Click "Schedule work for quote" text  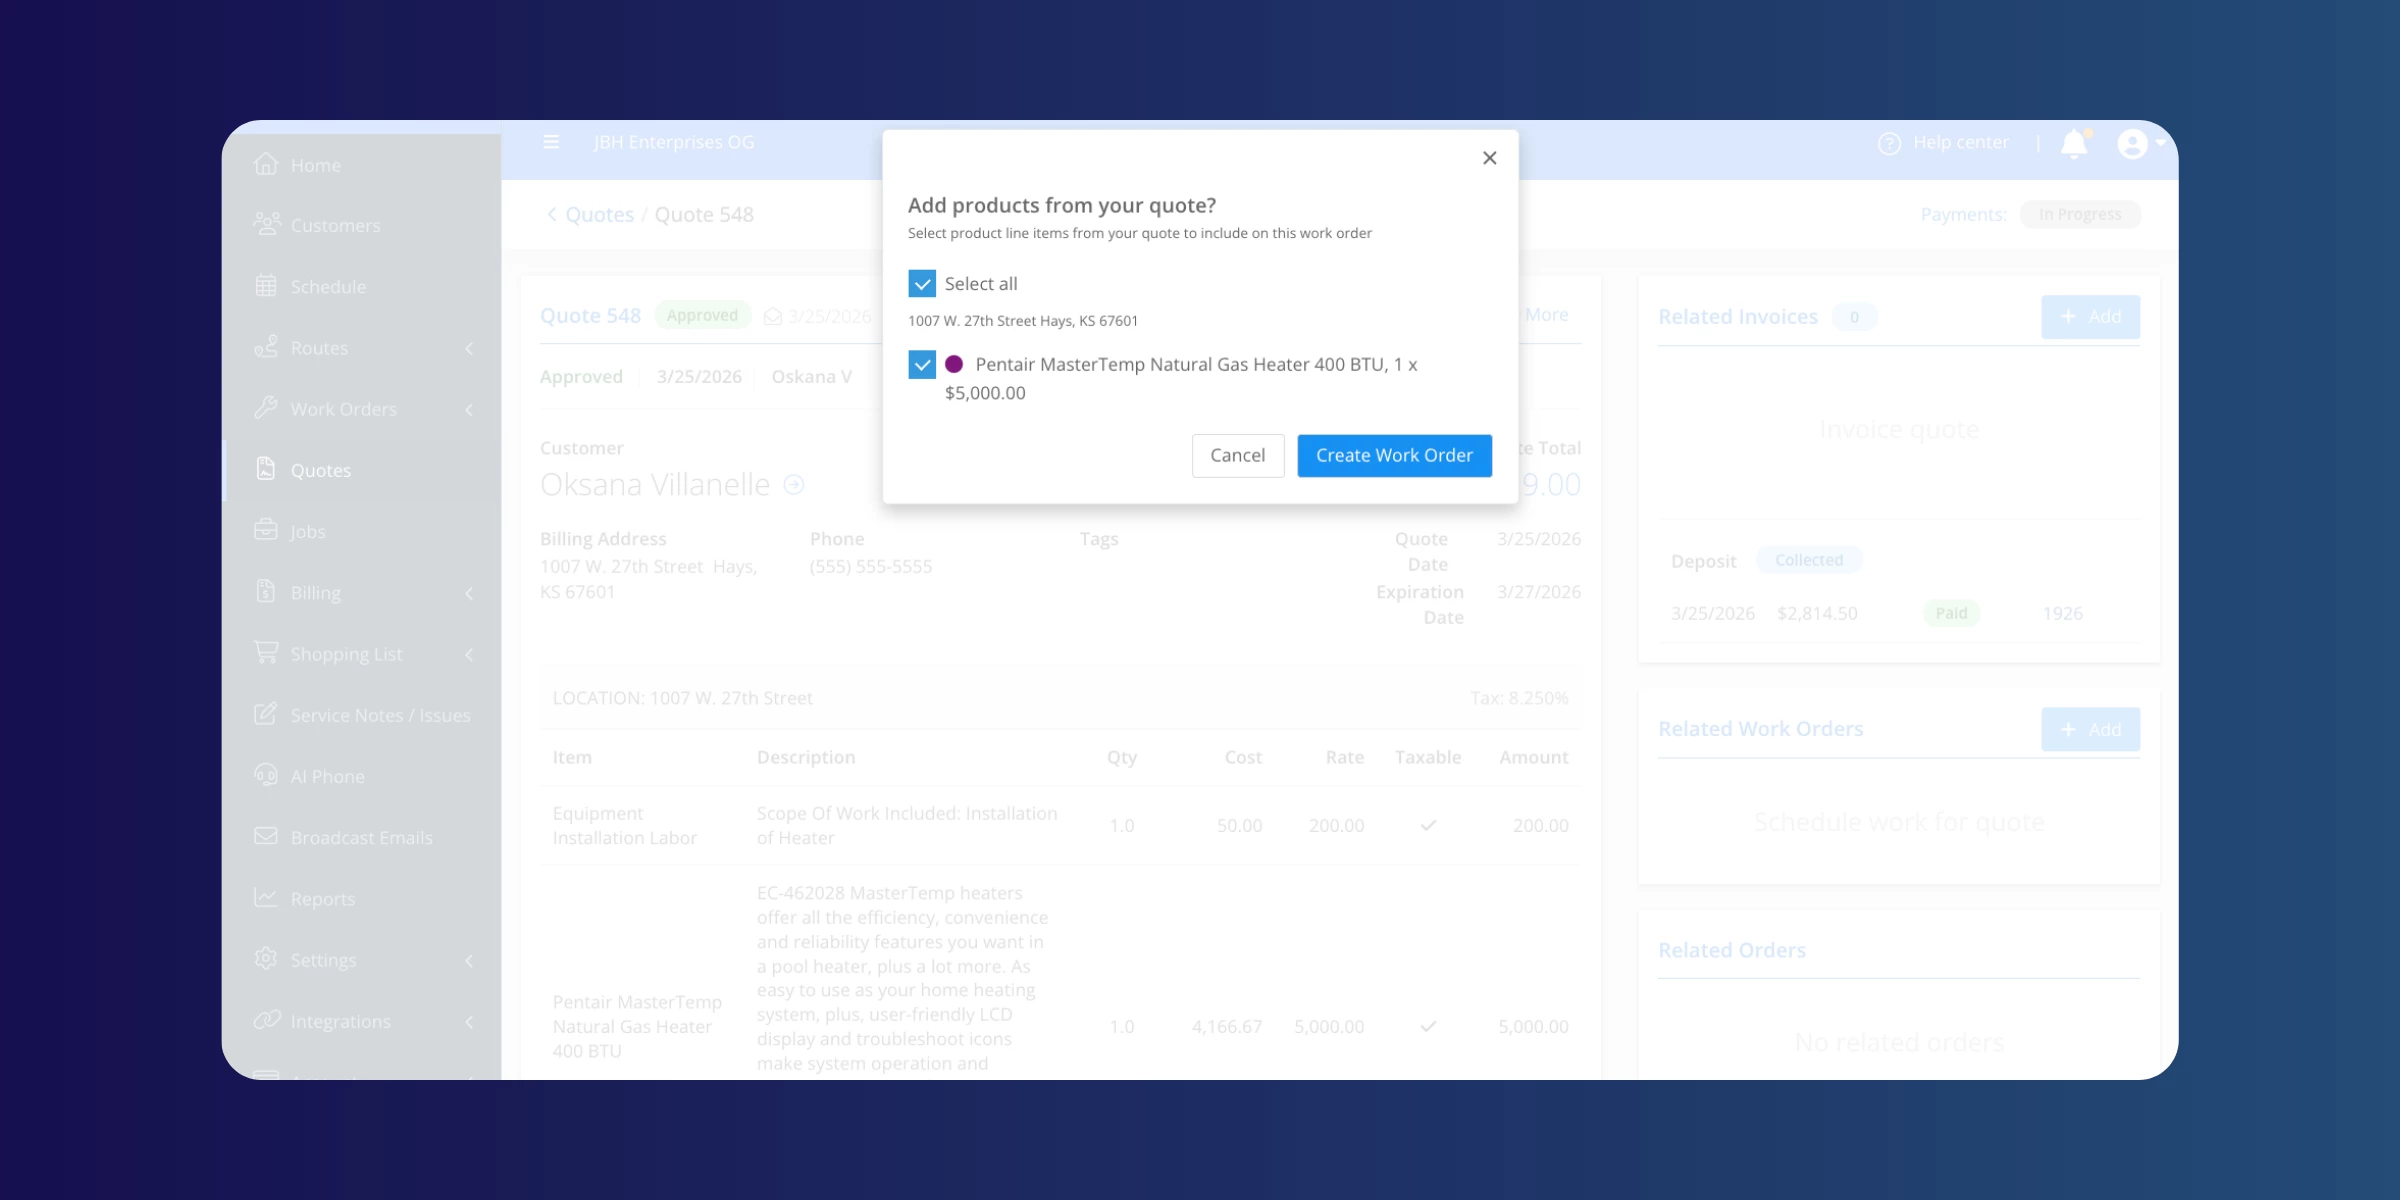1899,822
